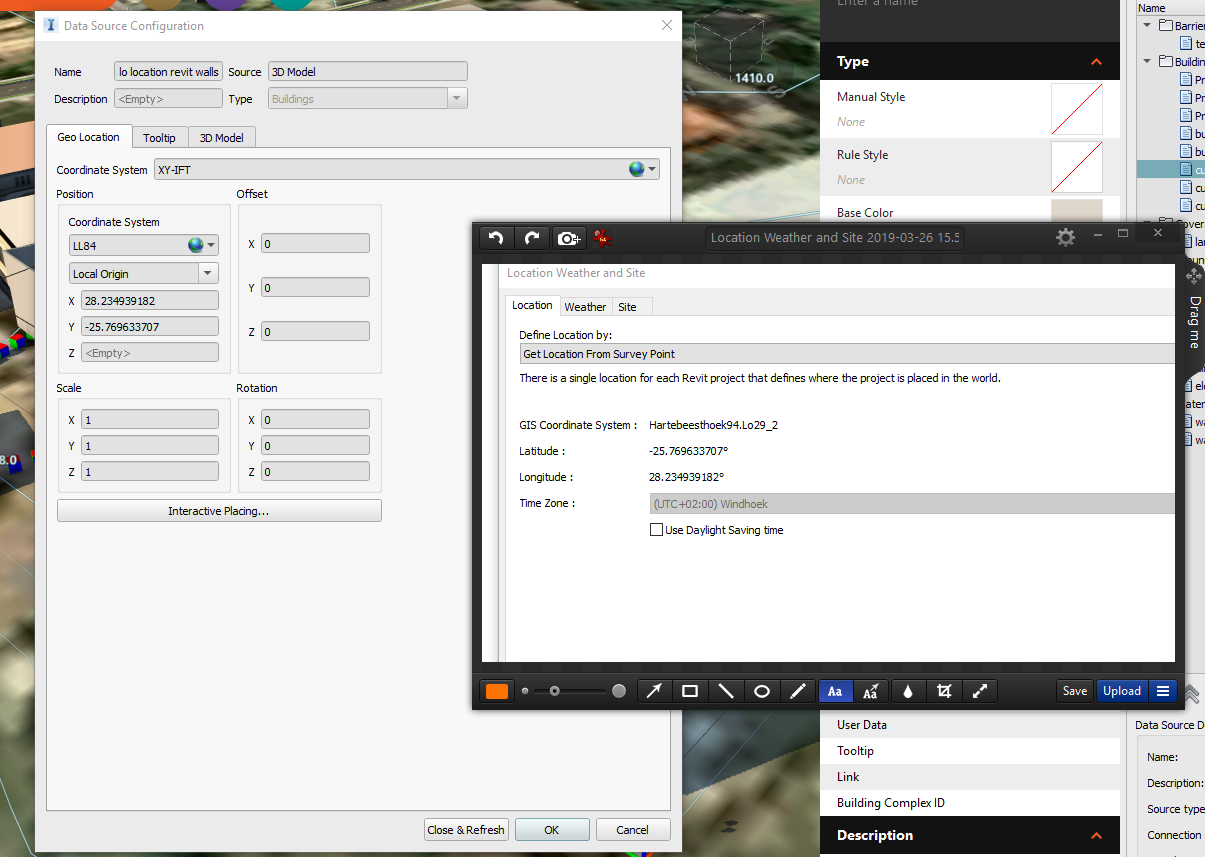This screenshot has width=1205, height=857.
Task: Click the Rule Style swatch
Action: (x=1077, y=167)
